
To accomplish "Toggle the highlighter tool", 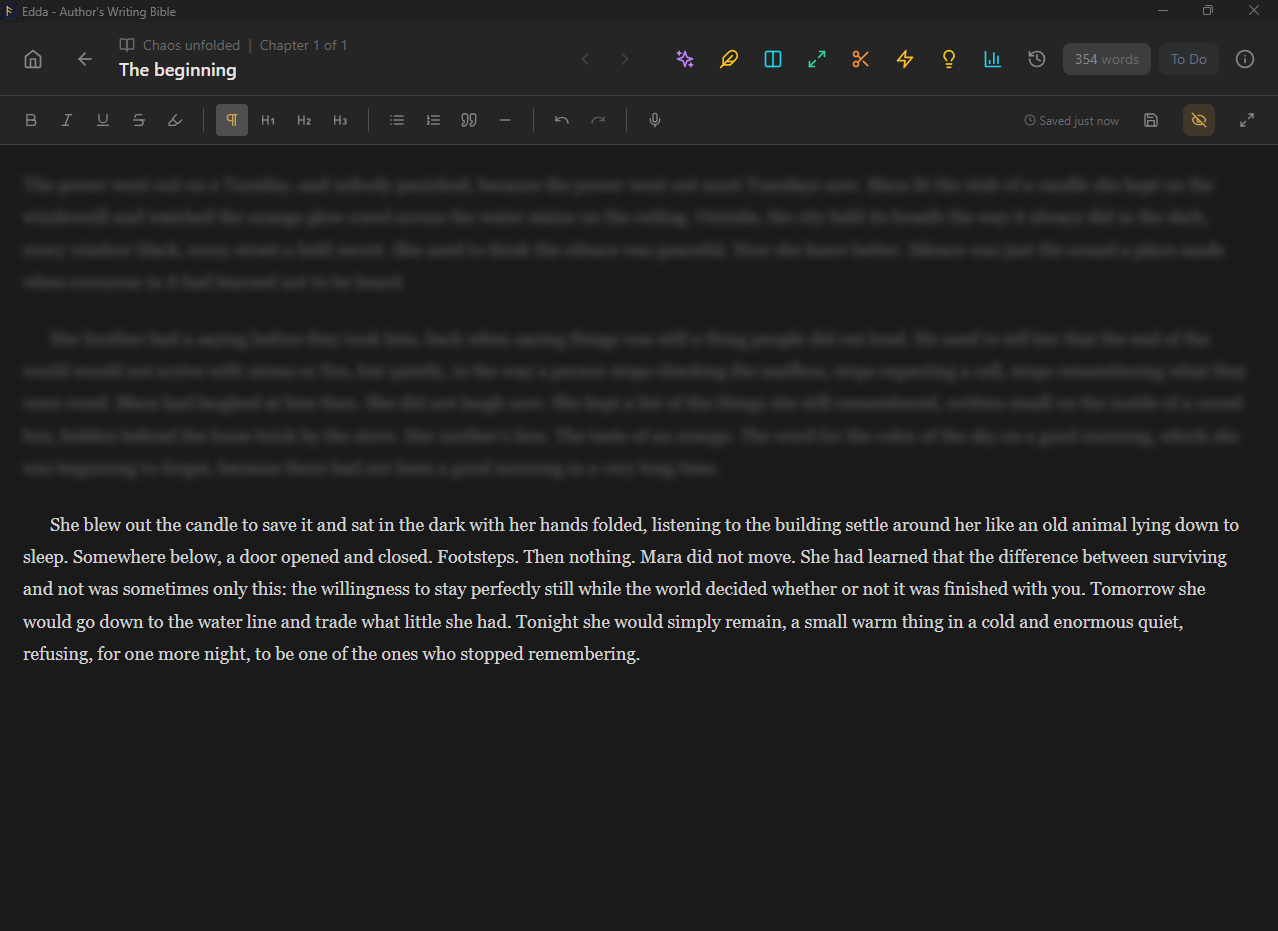I will click(x=175, y=120).
